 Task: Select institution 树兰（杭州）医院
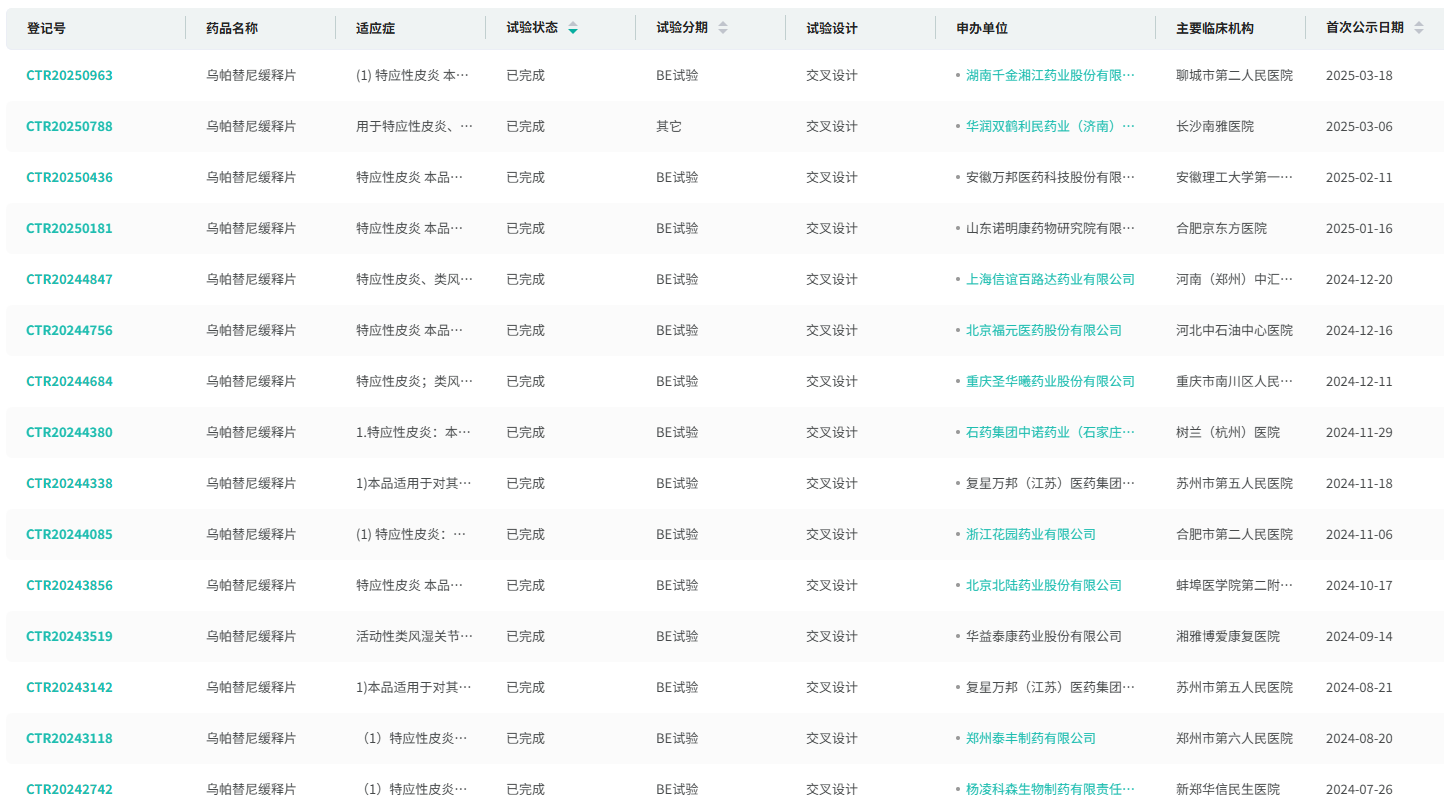(1228, 432)
